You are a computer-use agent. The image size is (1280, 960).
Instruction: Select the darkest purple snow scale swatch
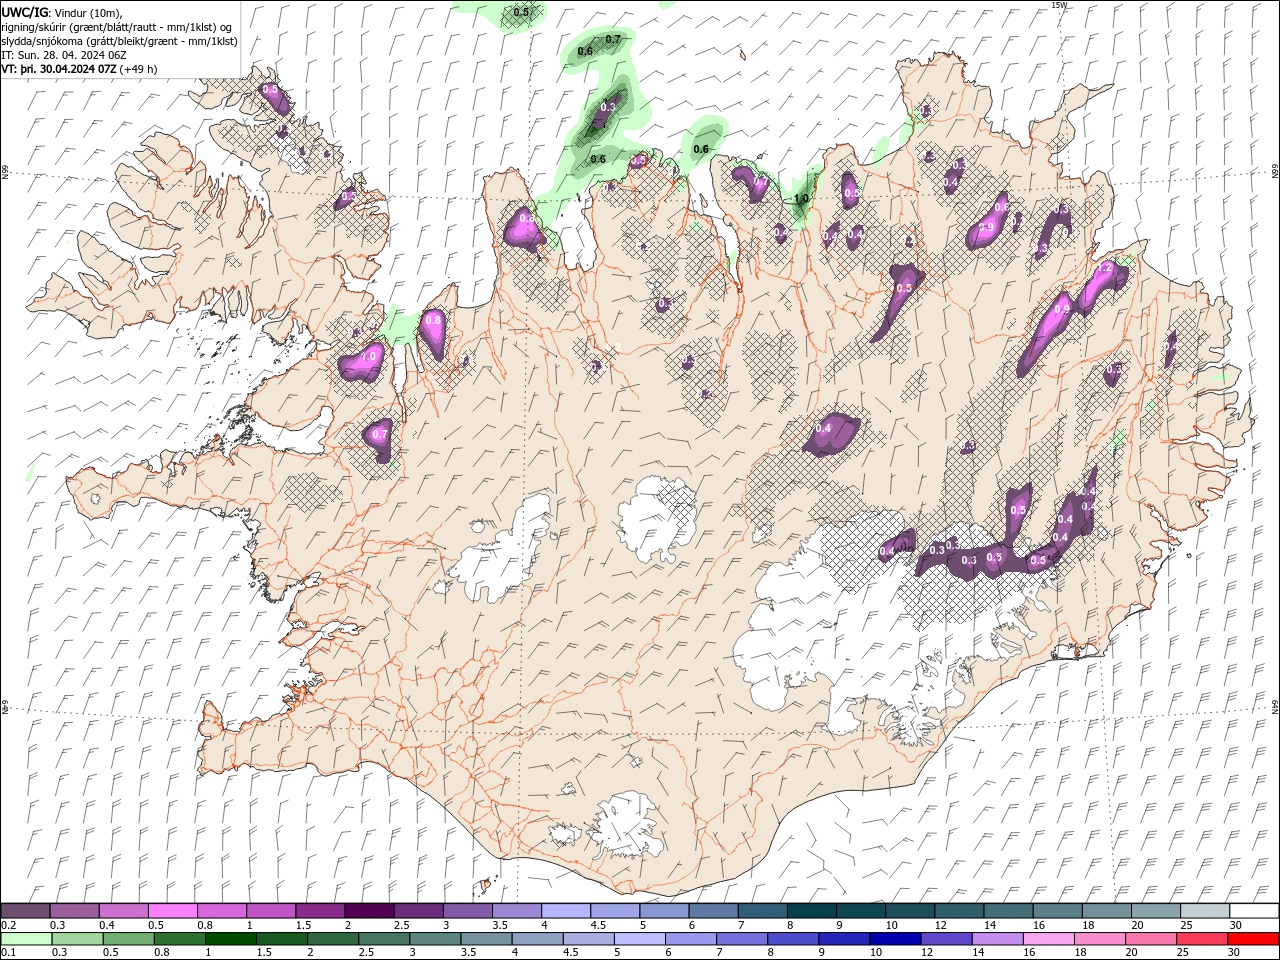pos(368,911)
